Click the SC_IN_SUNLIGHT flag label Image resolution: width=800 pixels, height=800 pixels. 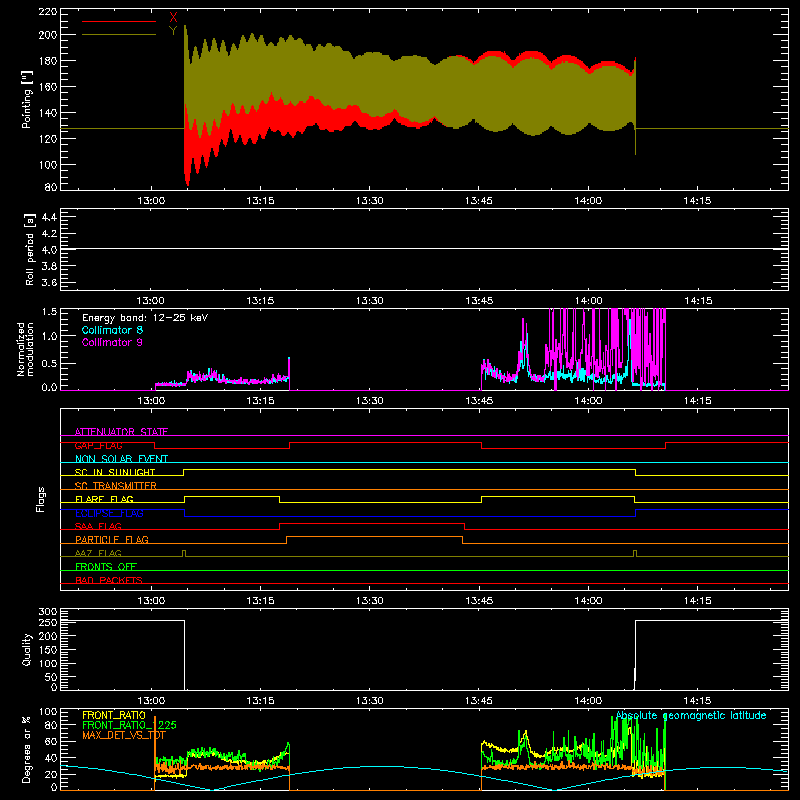click(115, 472)
